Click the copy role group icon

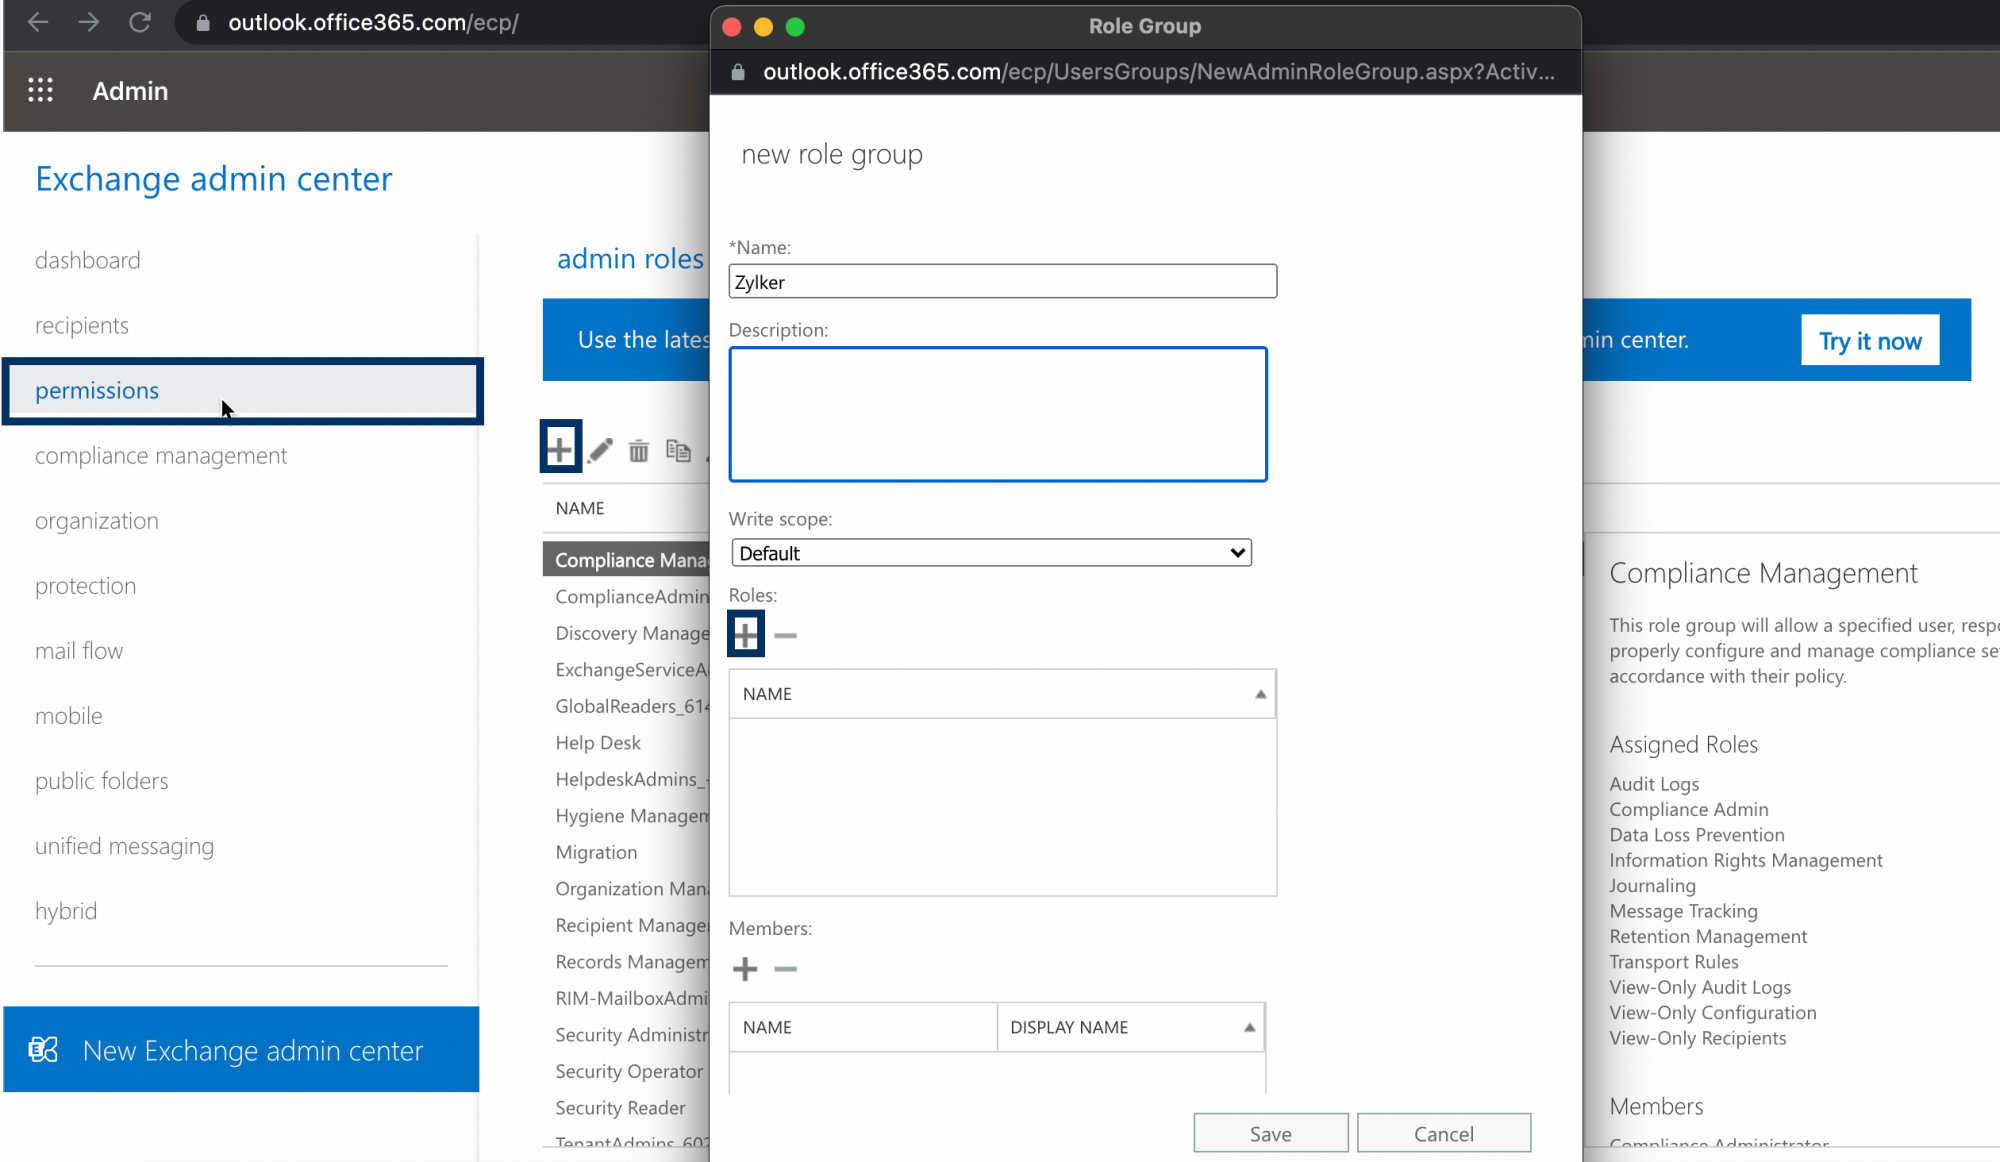(679, 450)
